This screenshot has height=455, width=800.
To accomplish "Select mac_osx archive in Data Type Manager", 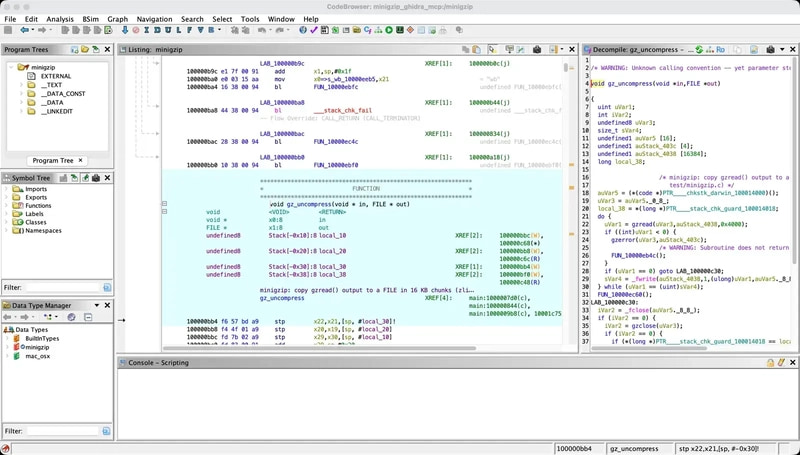I will tap(38, 356).
